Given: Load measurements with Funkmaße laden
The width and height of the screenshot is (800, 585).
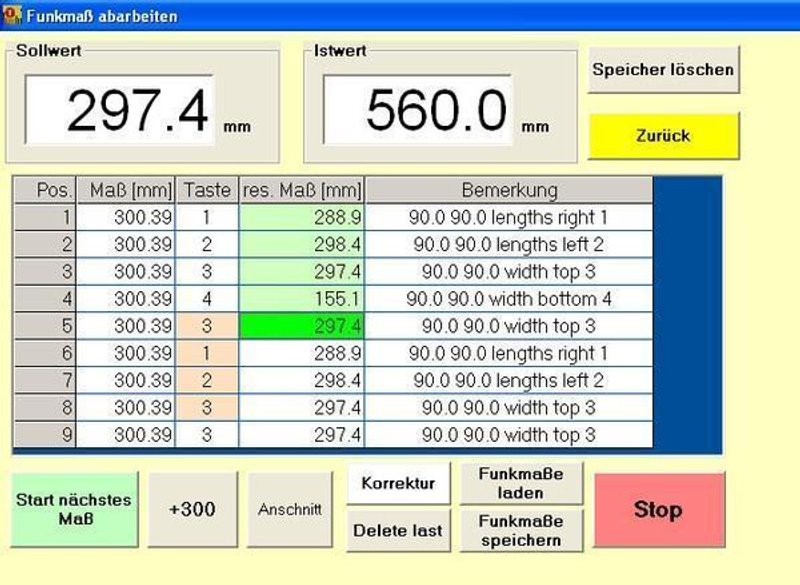Looking at the screenshot, I should pyautogui.click(x=520, y=483).
